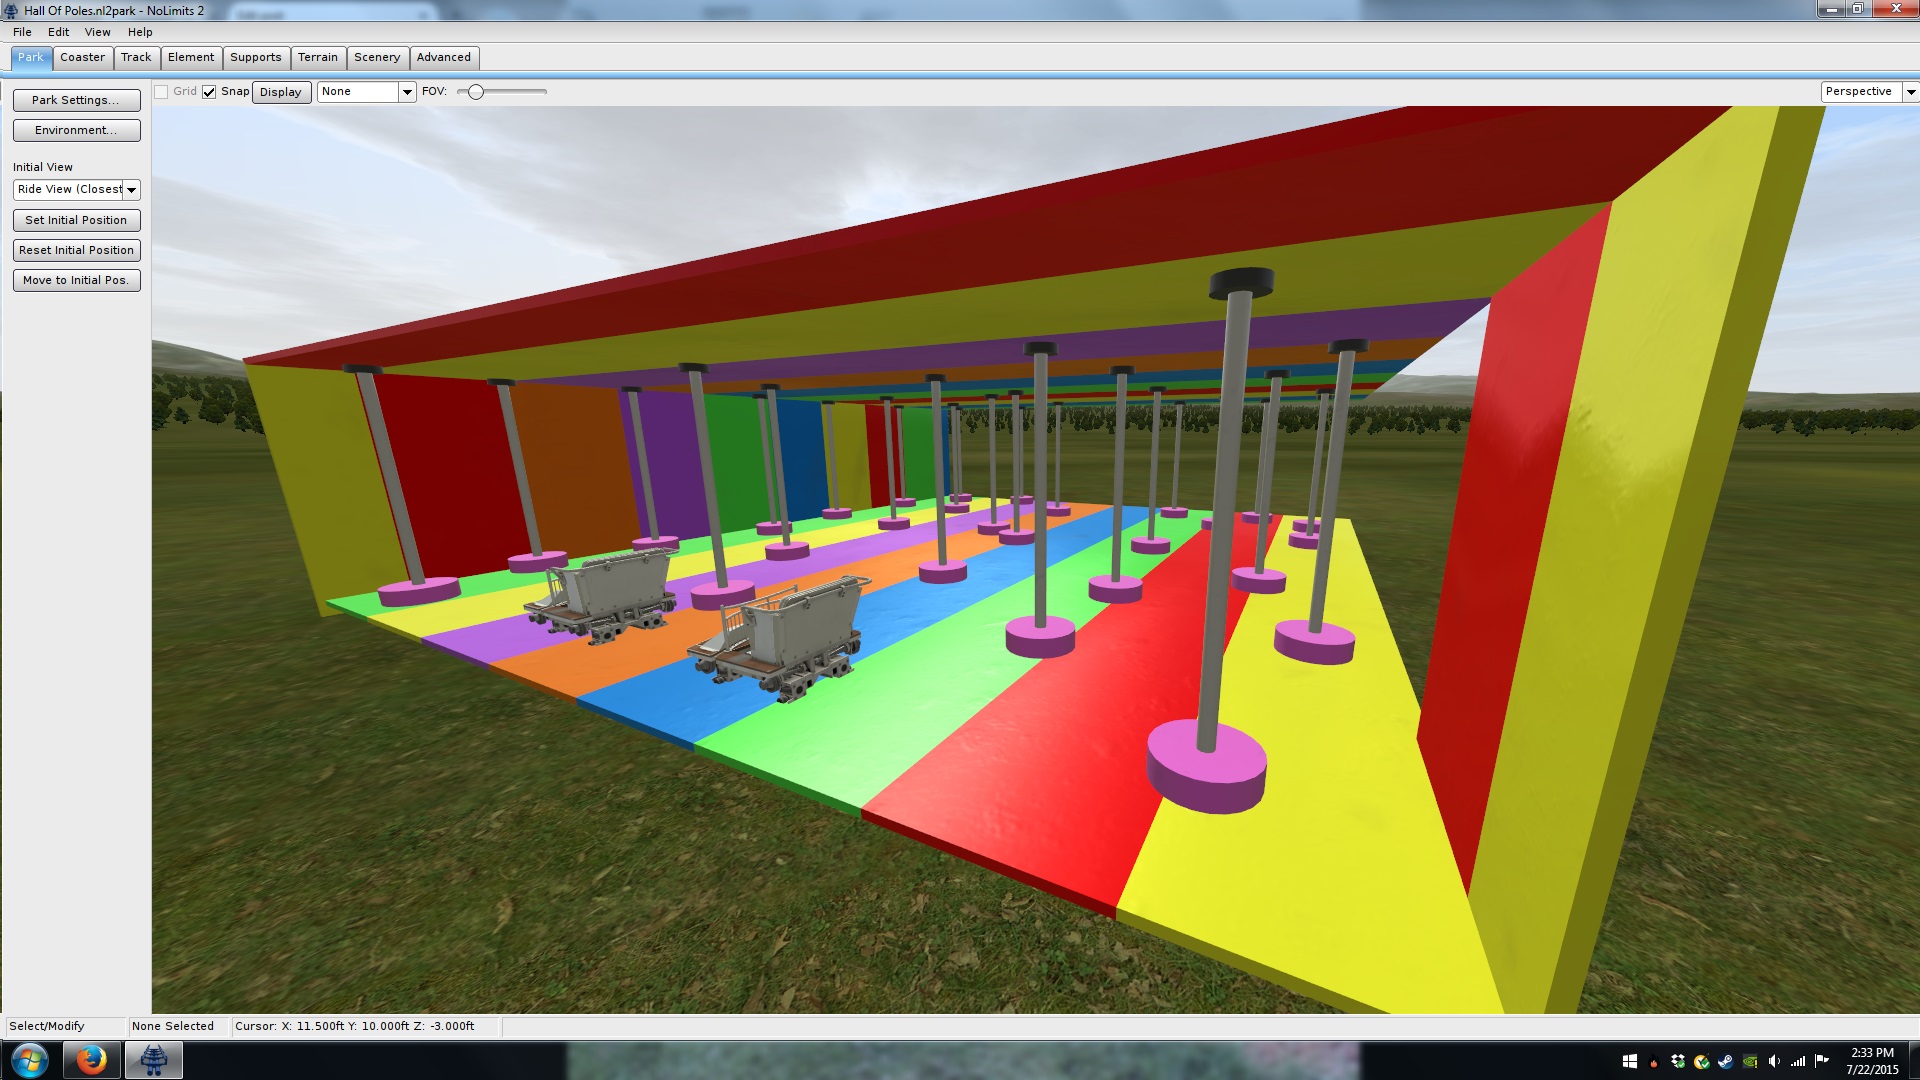This screenshot has height=1080, width=1920.
Task: Click the Action Center flag icon
Action: coord(1822,1061)
